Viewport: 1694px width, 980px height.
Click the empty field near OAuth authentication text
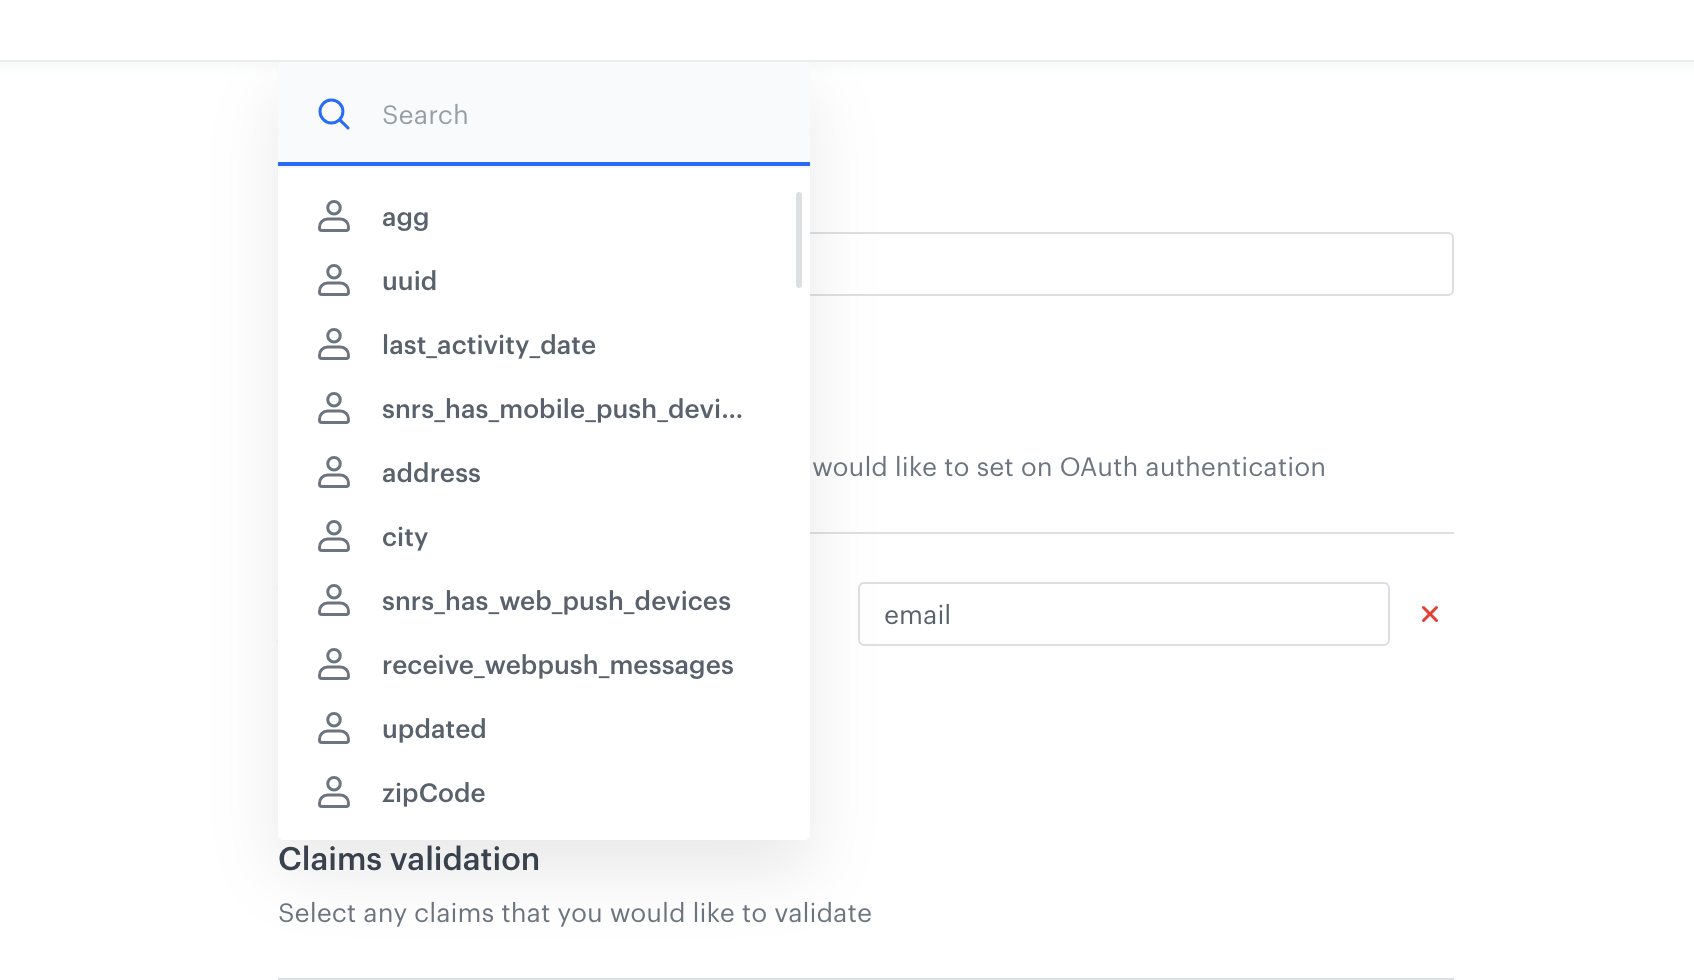(1130, 264)
